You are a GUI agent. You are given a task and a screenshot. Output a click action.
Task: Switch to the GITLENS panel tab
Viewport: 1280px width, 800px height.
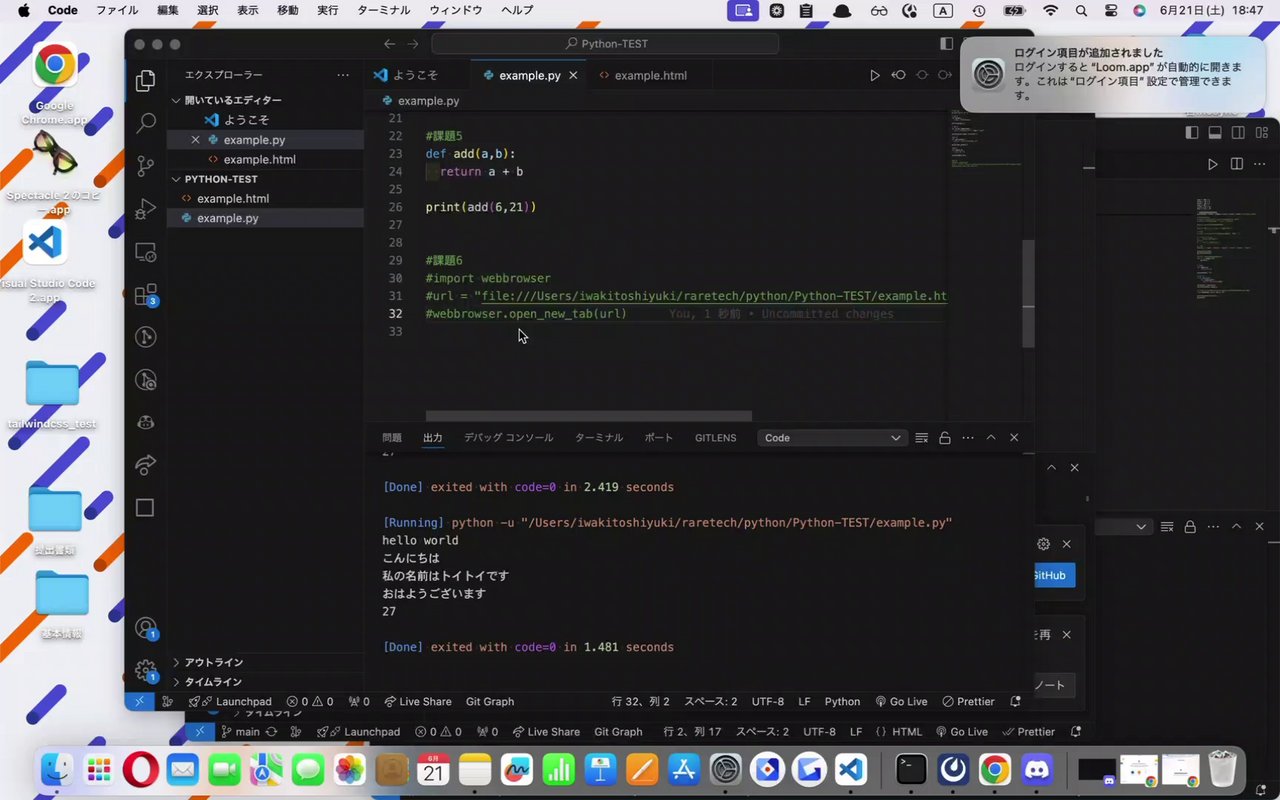point(716,438)
